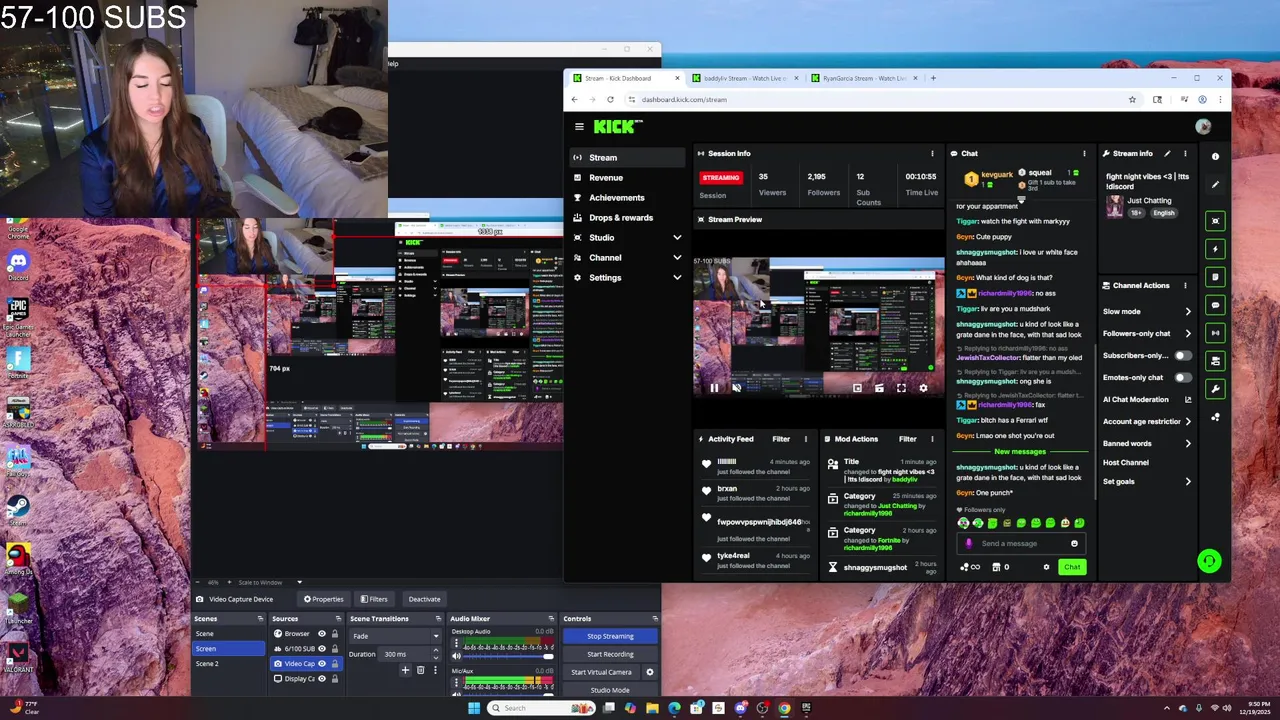Screen dimensions: 1280x720
Task: Send message with green Chat button
Action: (x=1072, y=567)
